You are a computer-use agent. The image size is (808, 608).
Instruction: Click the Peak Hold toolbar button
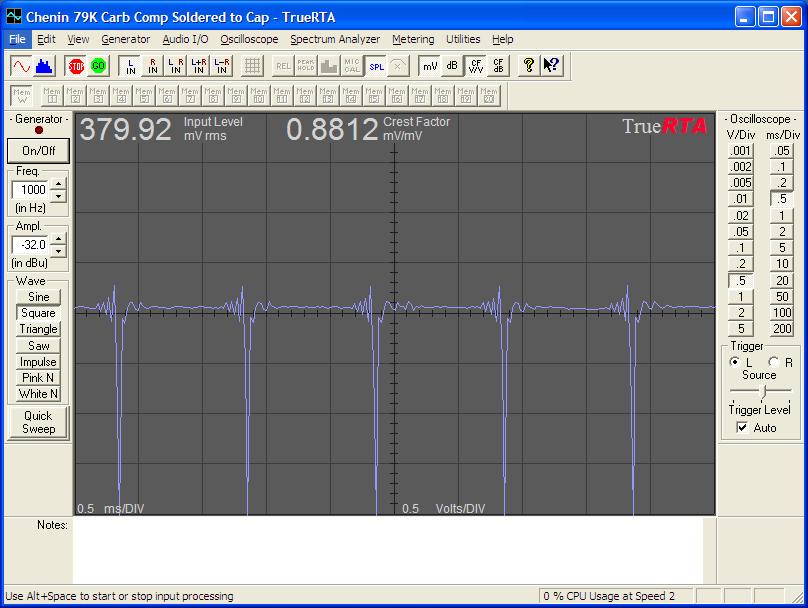pyautogui.click(x=306, y=66)
